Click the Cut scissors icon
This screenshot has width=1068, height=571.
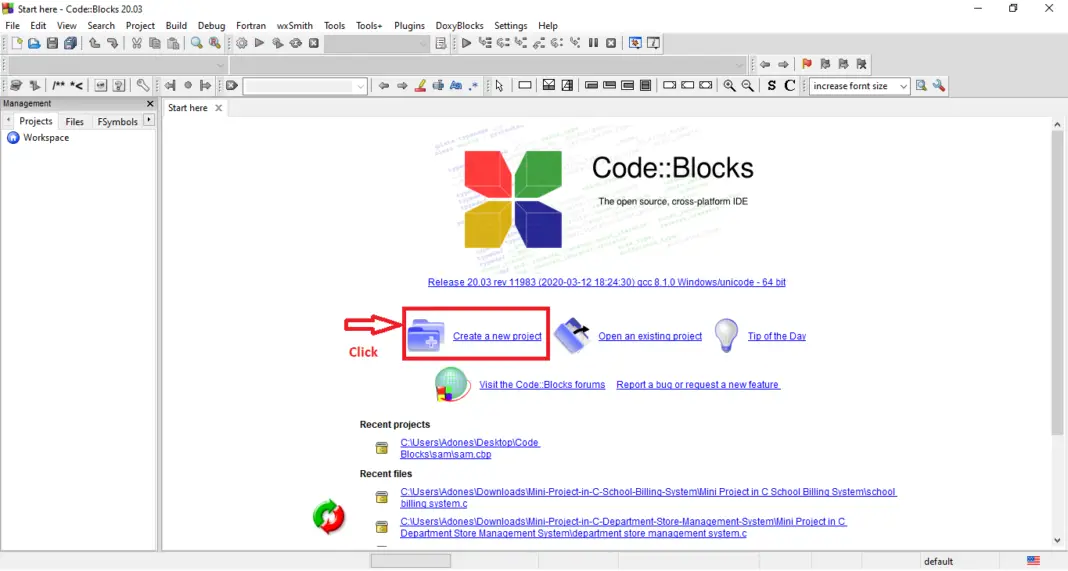(137, 44)
